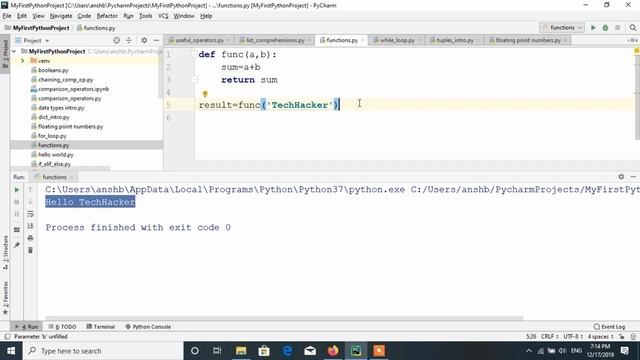Open the Structure side panel

click(5, 252)
